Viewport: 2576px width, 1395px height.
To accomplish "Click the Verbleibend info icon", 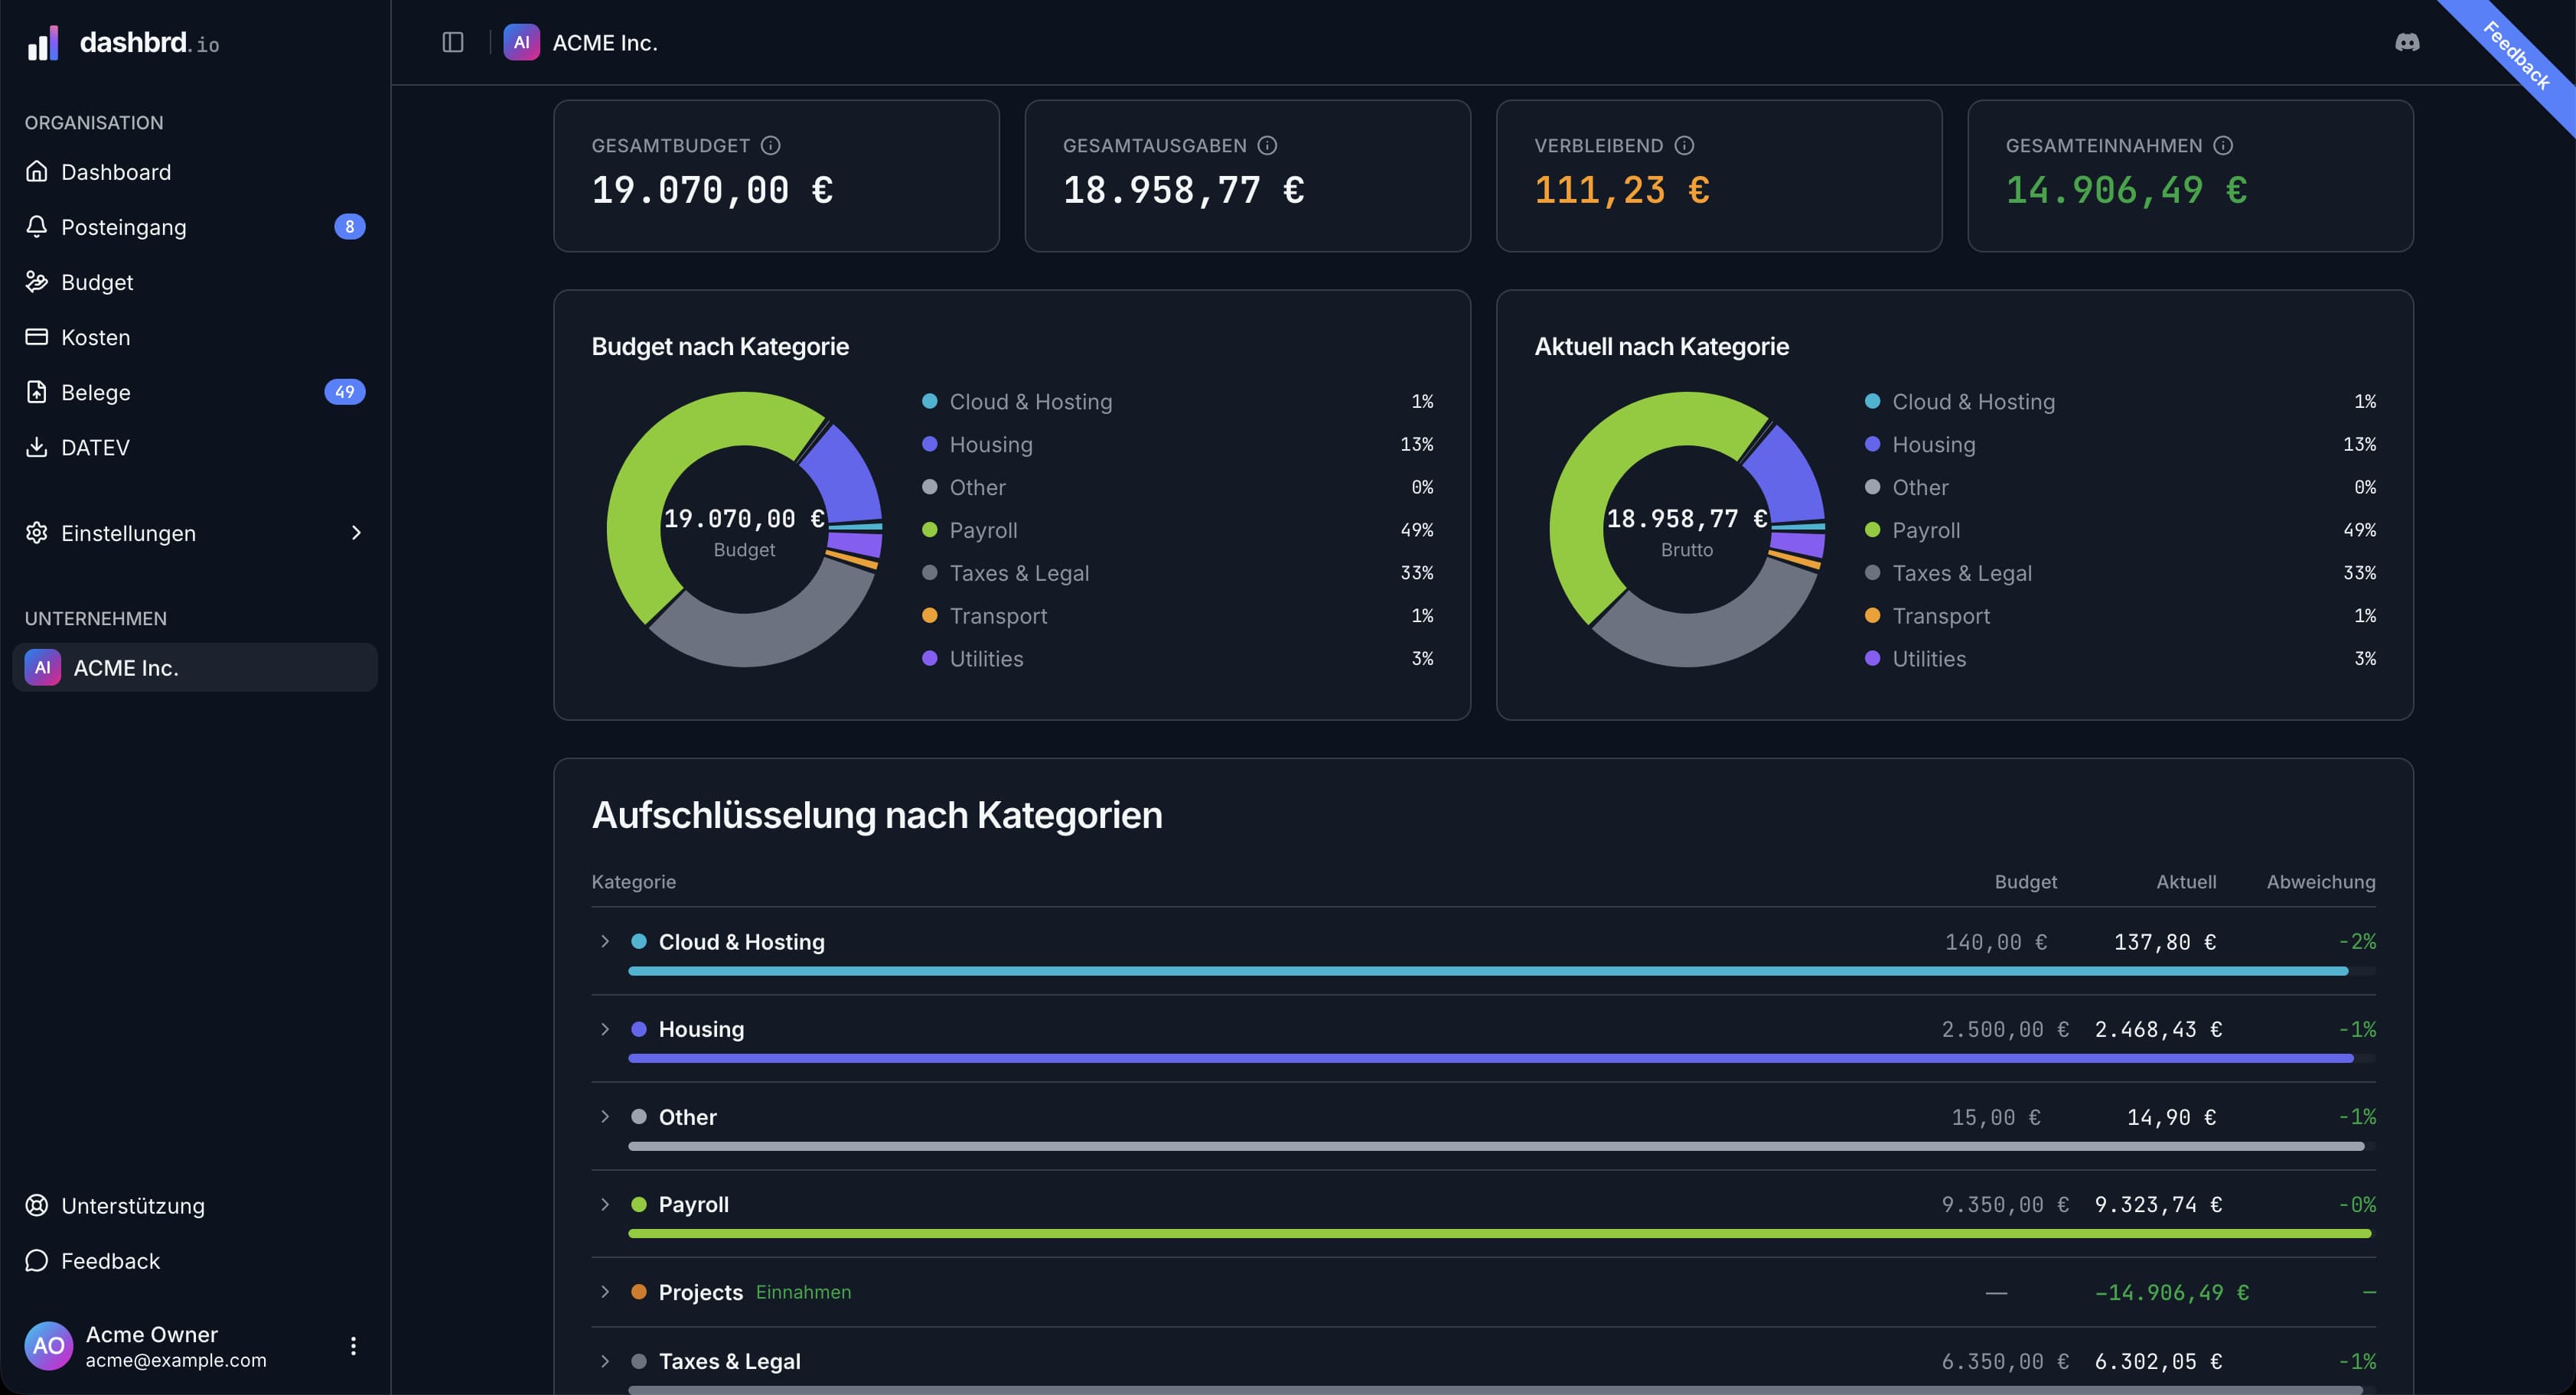I will point(1684,146).
